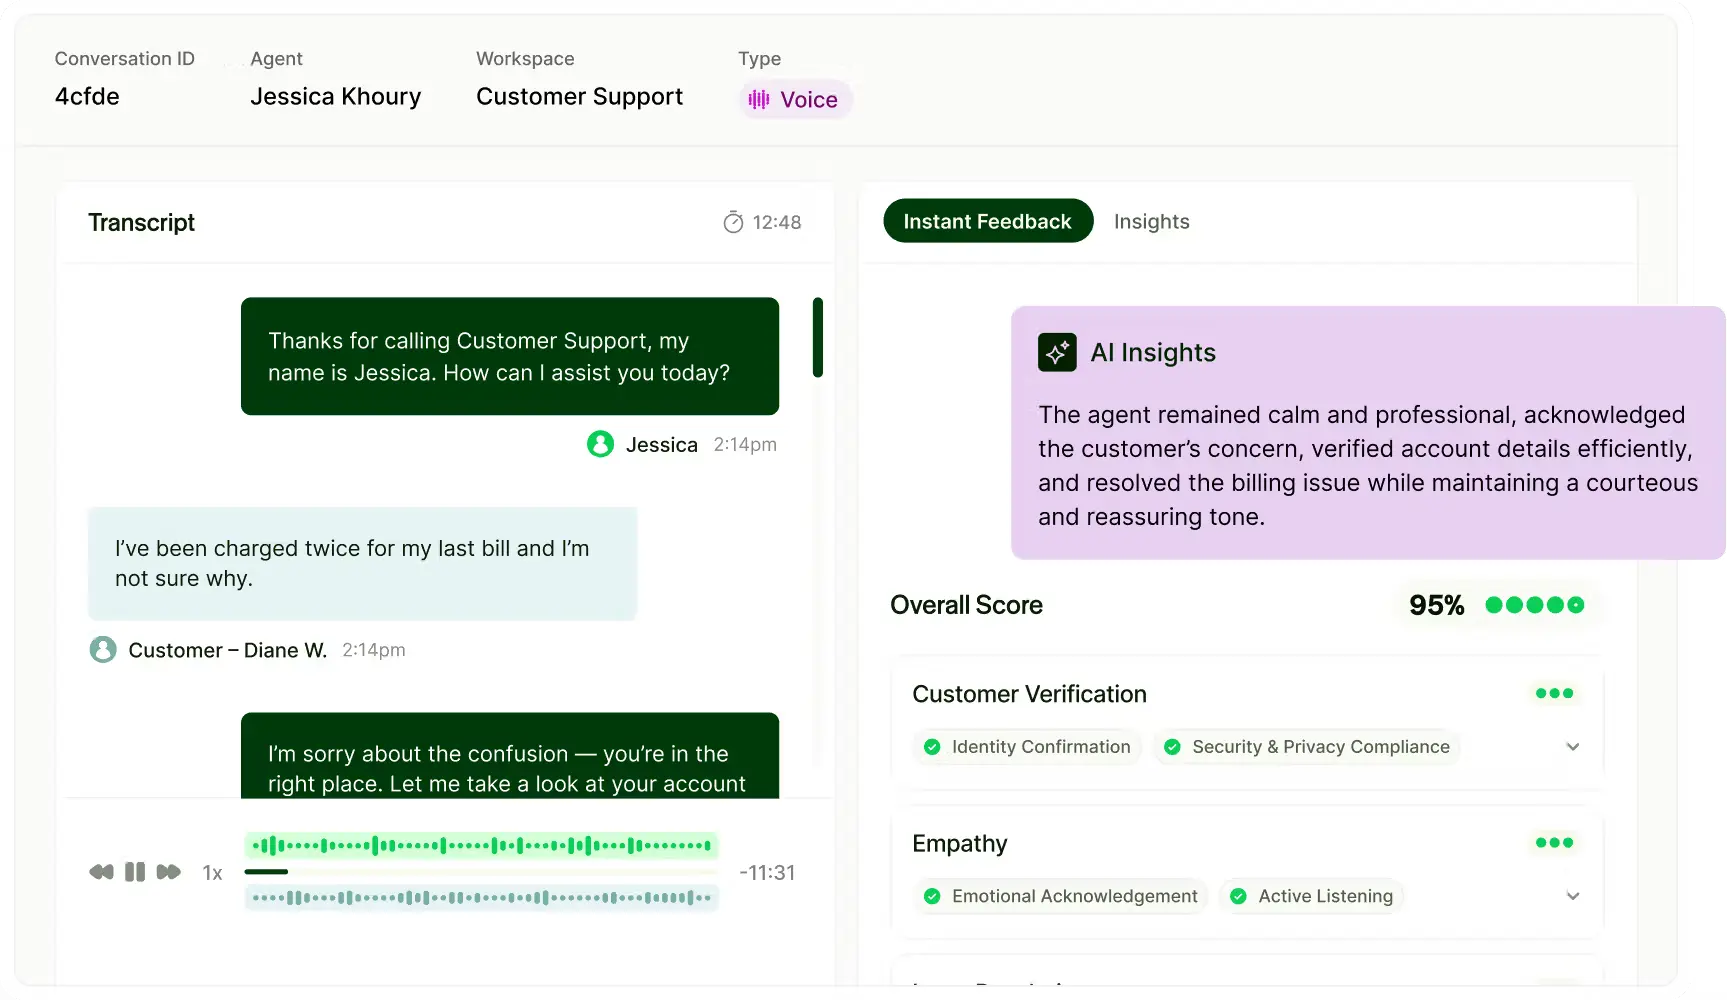Viewport: 1727px width, 1000px height.
Task: Click the Voice type badge
Action: coord(795,99)
